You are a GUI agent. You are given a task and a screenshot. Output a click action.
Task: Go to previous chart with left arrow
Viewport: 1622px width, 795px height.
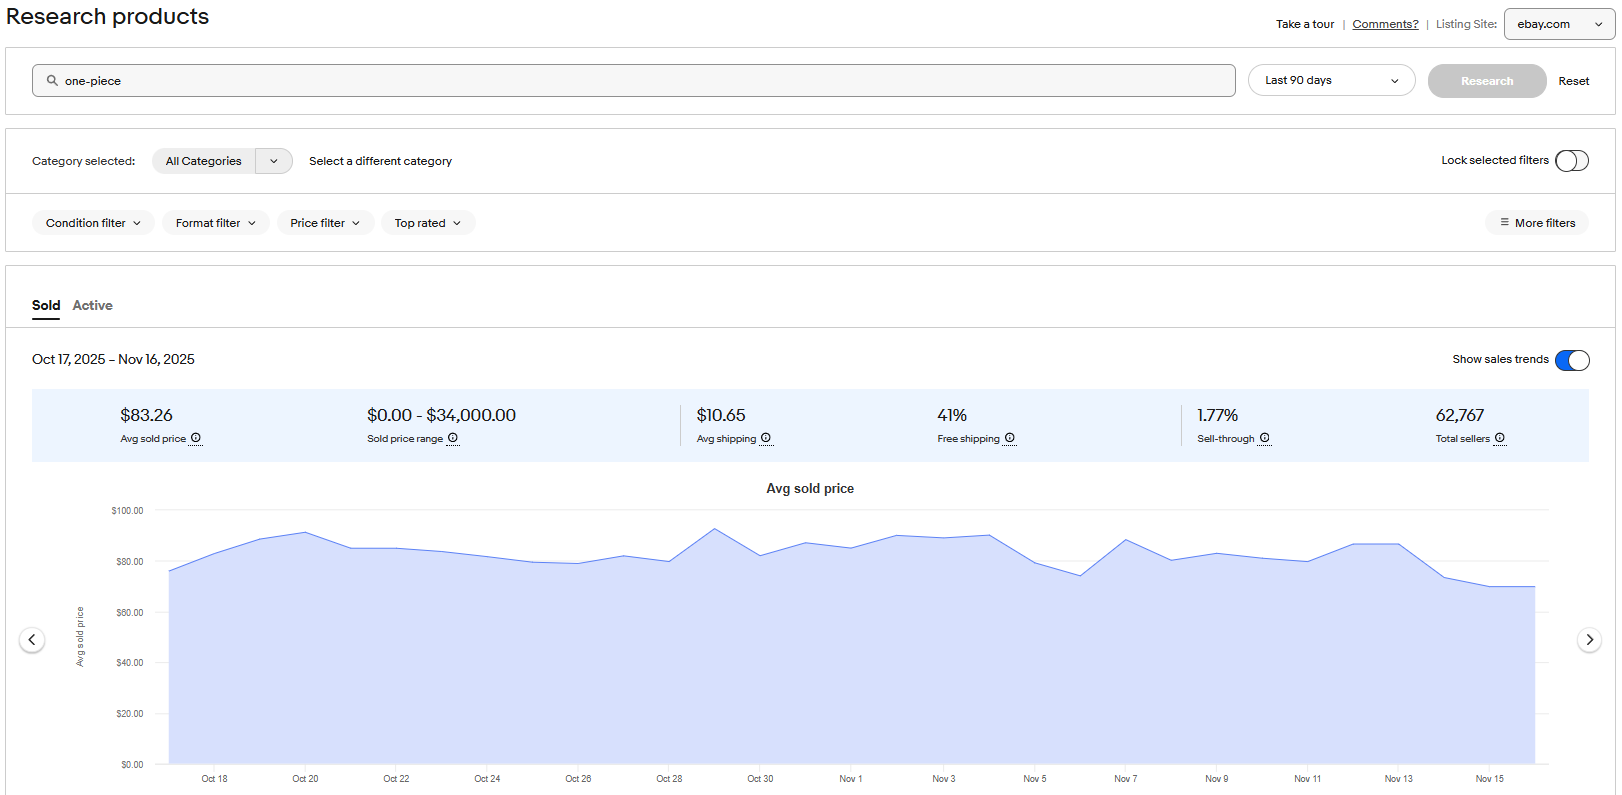[32, 640]
